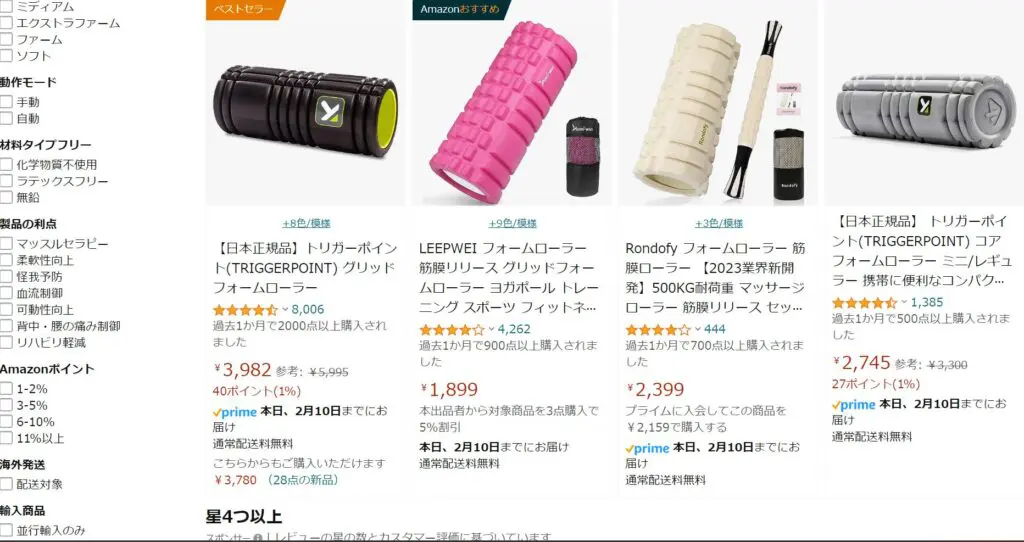Expand rating dropdown arrow next to 4,262 reviews
This screenshot has width=1024, height=542.
(491, 330)
